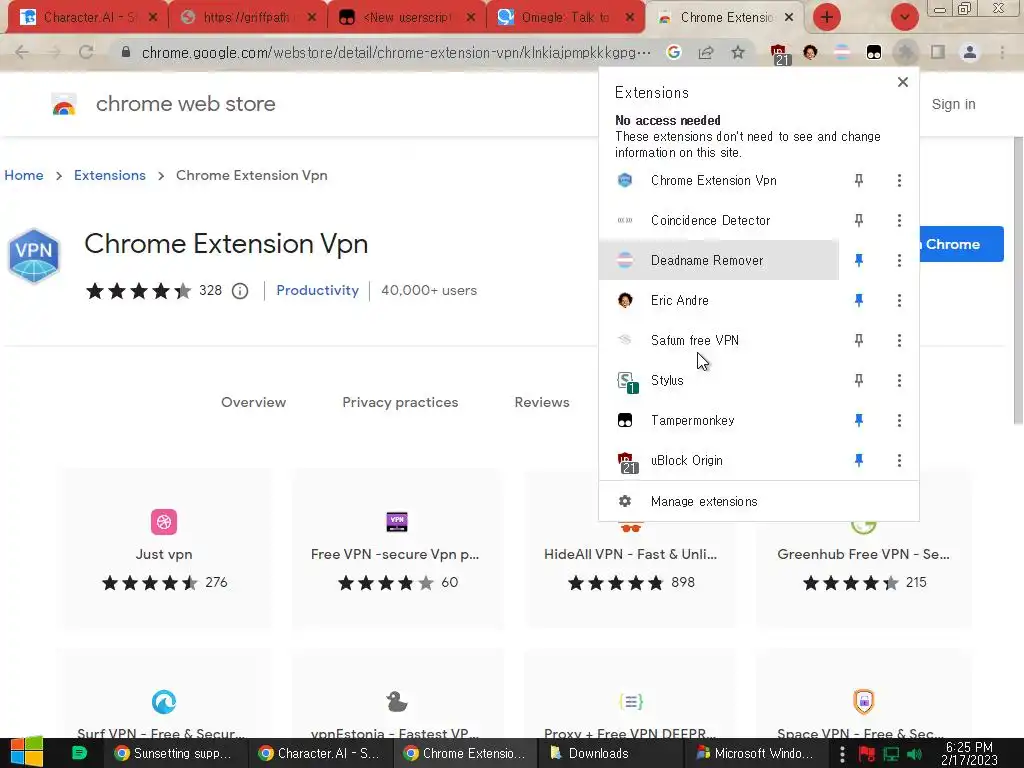
Task: Unpin the Eric Andre extension
Action: click(x=859, y=300)
